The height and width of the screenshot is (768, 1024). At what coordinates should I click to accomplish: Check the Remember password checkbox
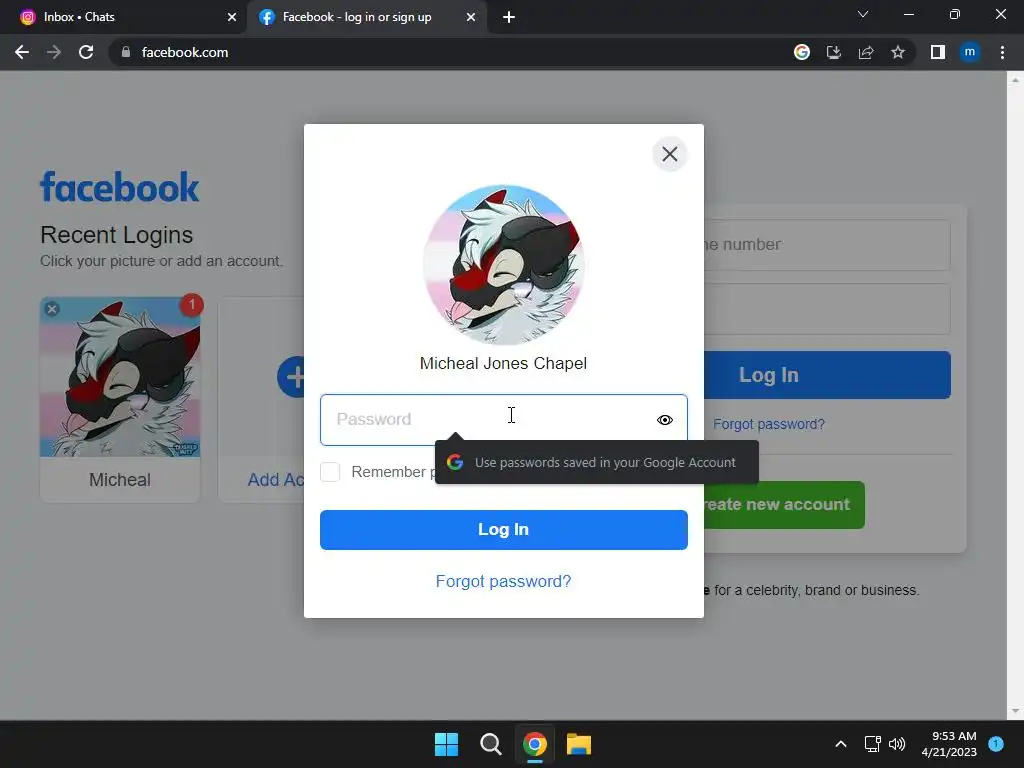tap(330, 472)
